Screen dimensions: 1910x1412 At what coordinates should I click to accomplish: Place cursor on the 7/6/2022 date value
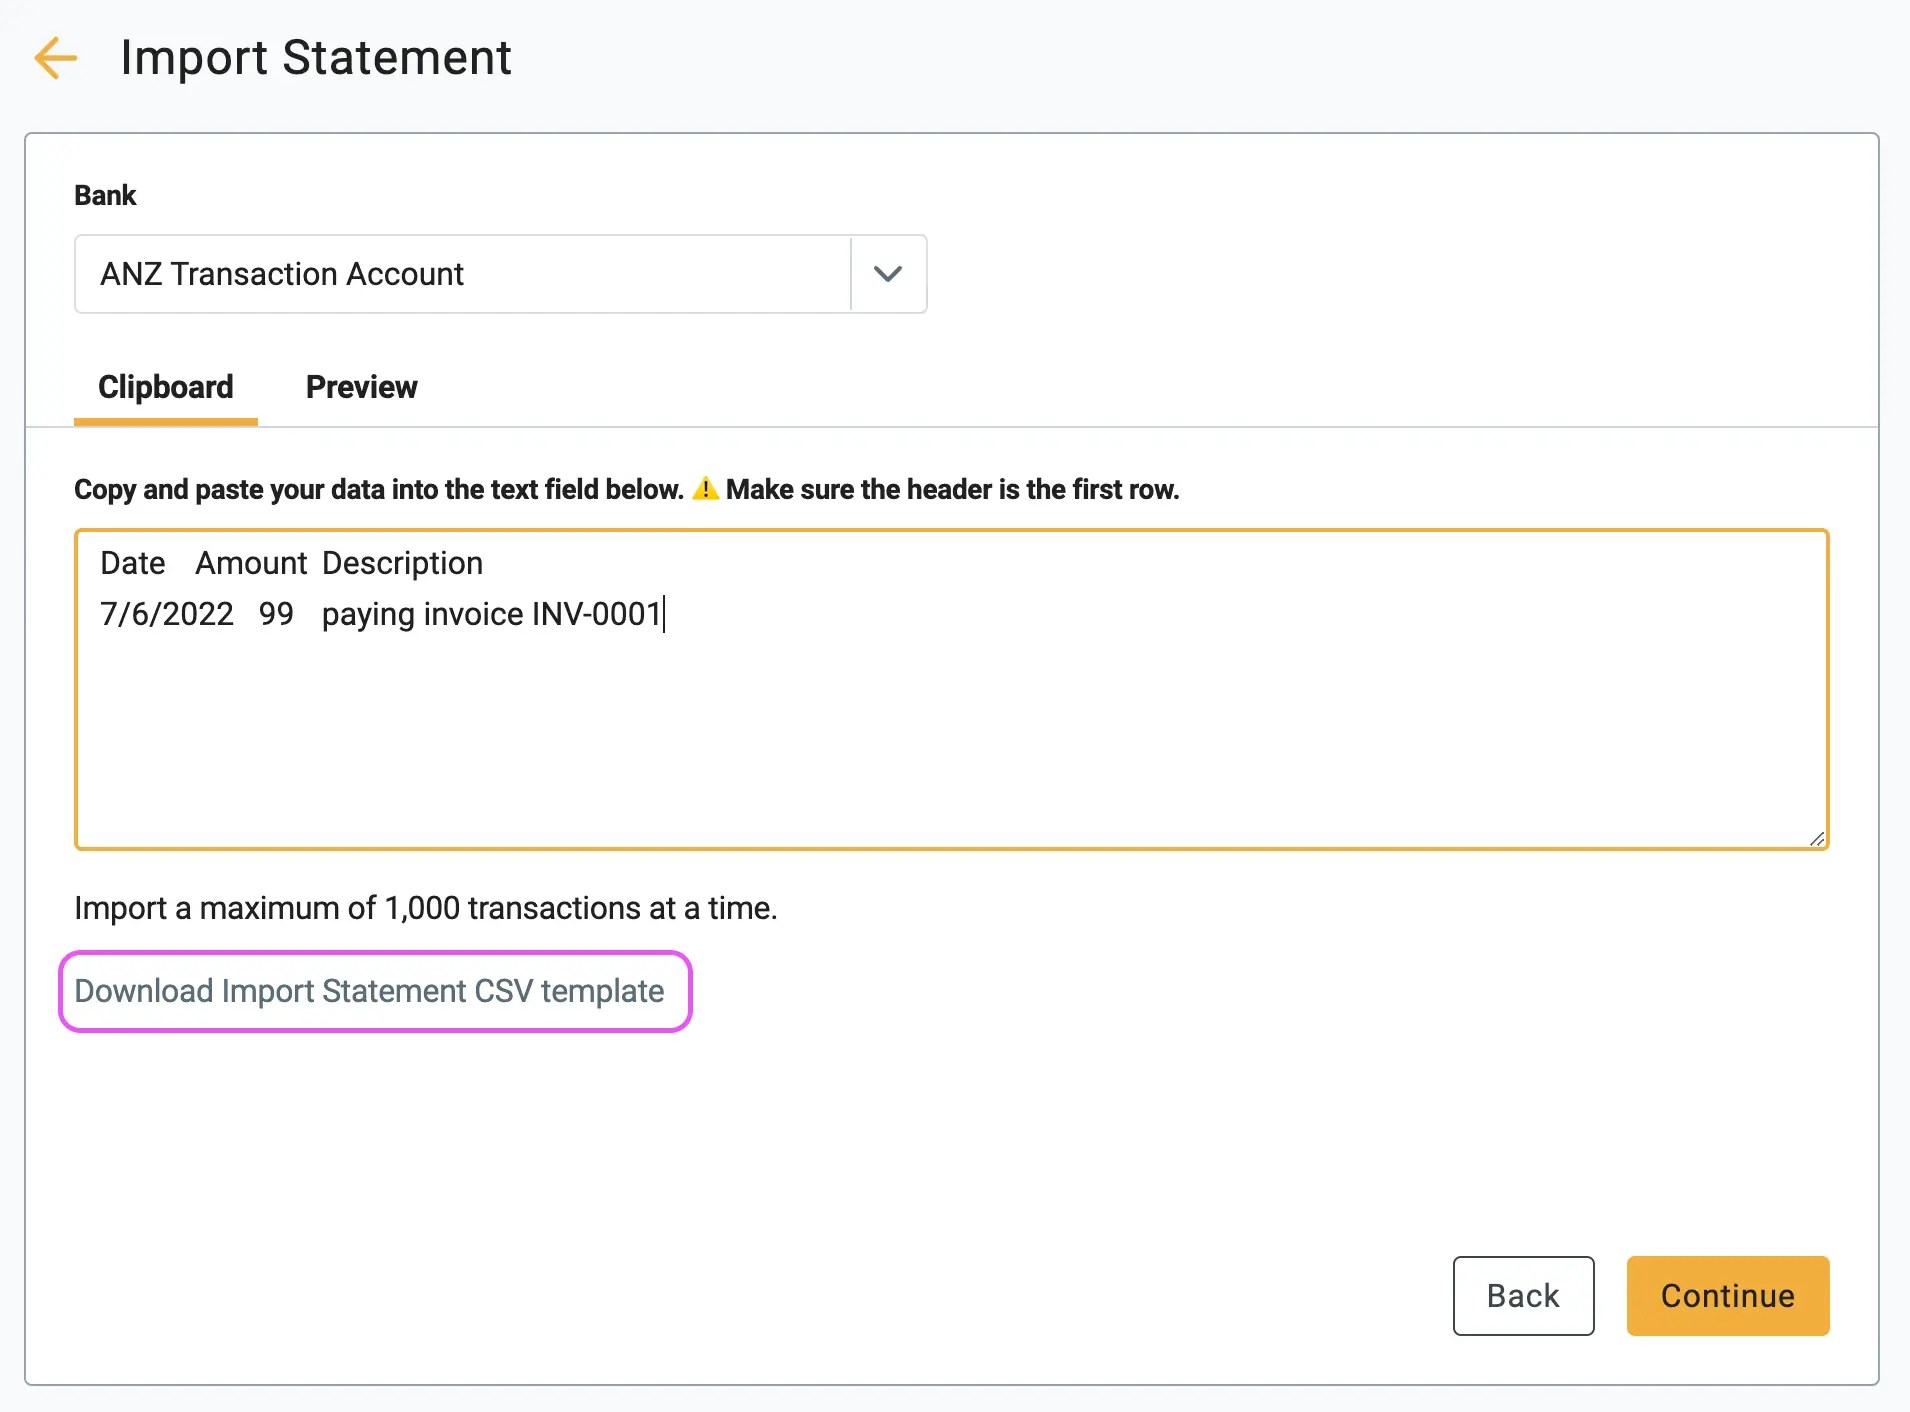167,614
